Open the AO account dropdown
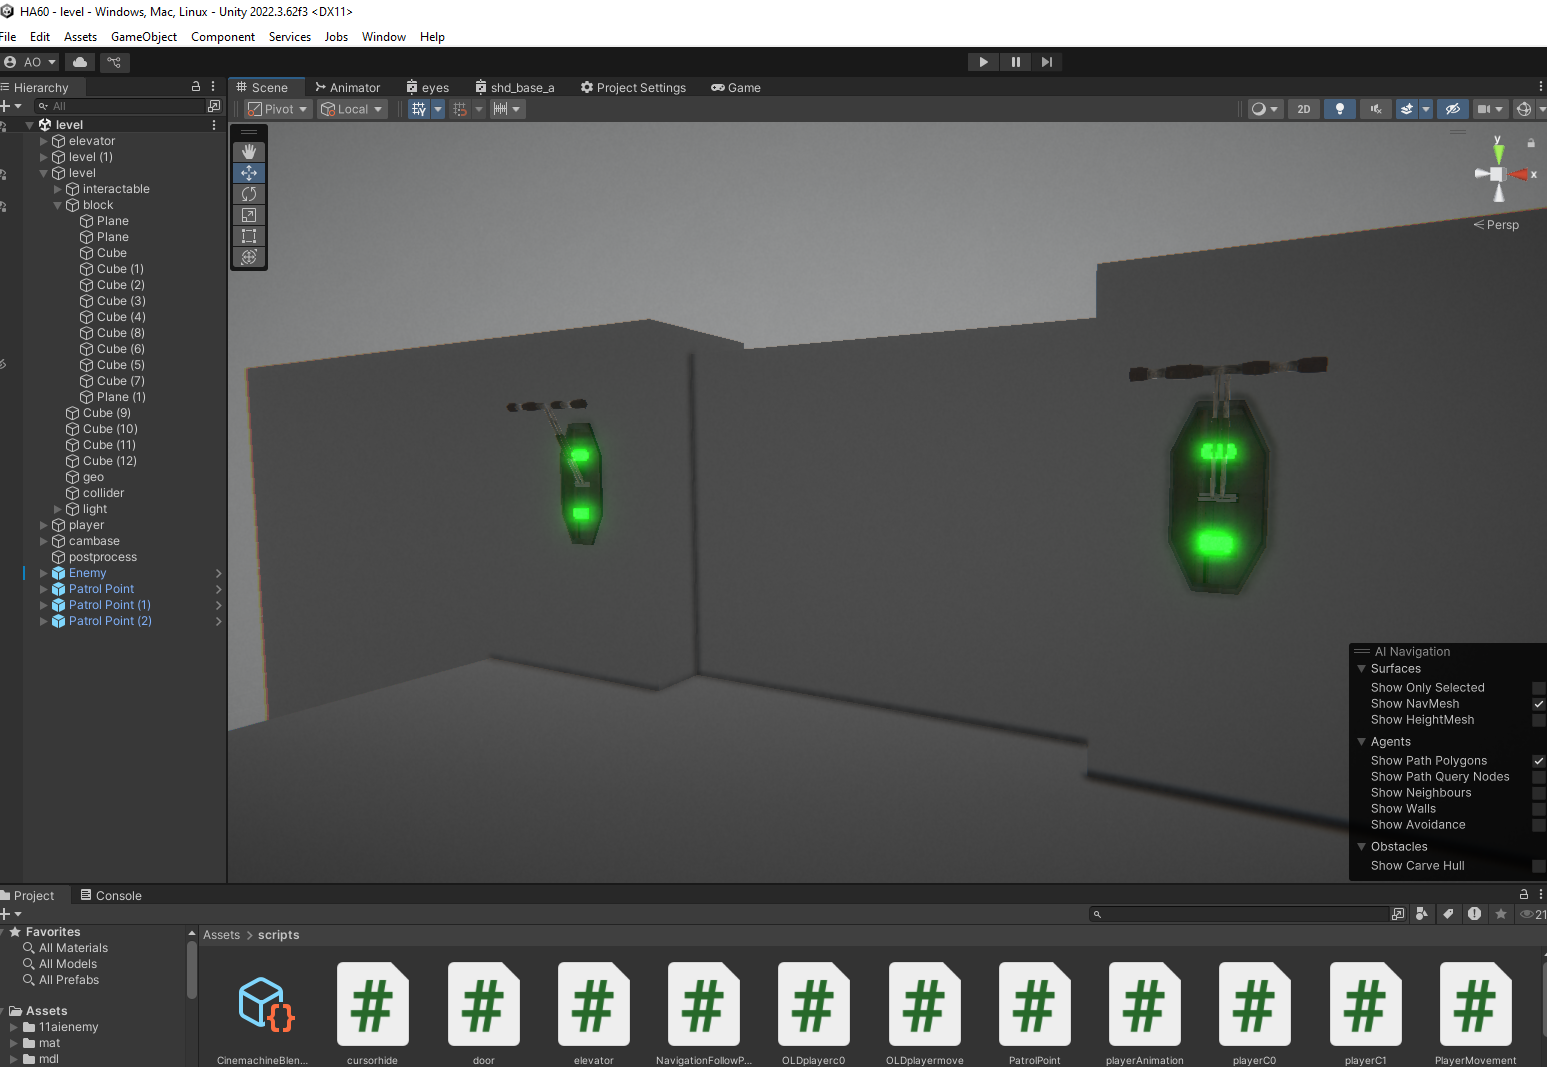 click(30, 62)
